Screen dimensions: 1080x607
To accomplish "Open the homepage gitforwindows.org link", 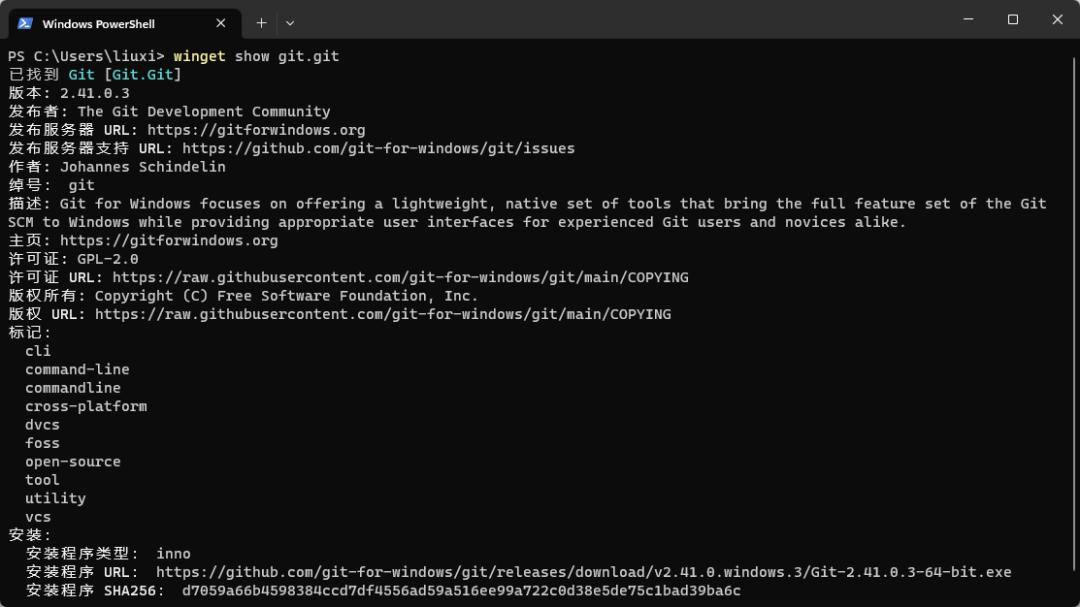I will tap(169, 240).
